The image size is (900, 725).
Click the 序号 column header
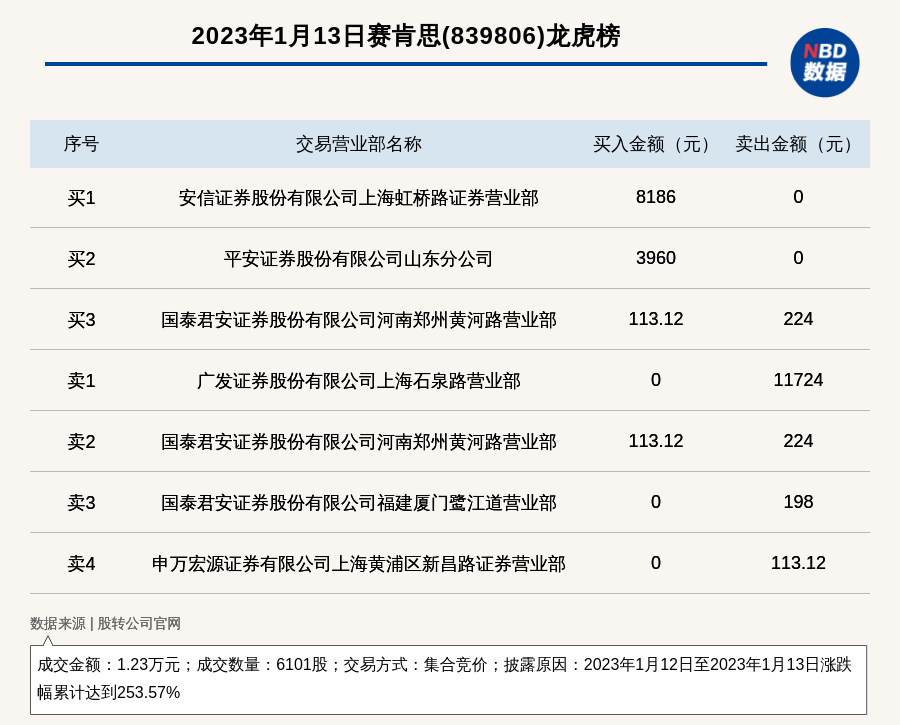(81, 144)
